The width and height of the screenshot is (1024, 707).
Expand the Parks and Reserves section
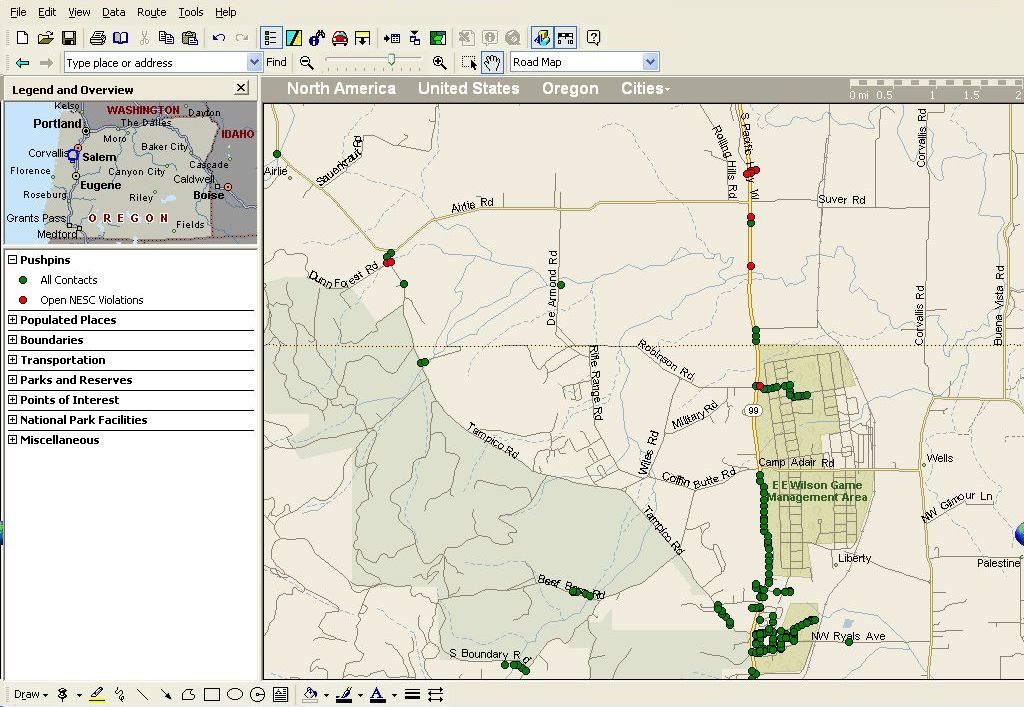coord(13,380)
